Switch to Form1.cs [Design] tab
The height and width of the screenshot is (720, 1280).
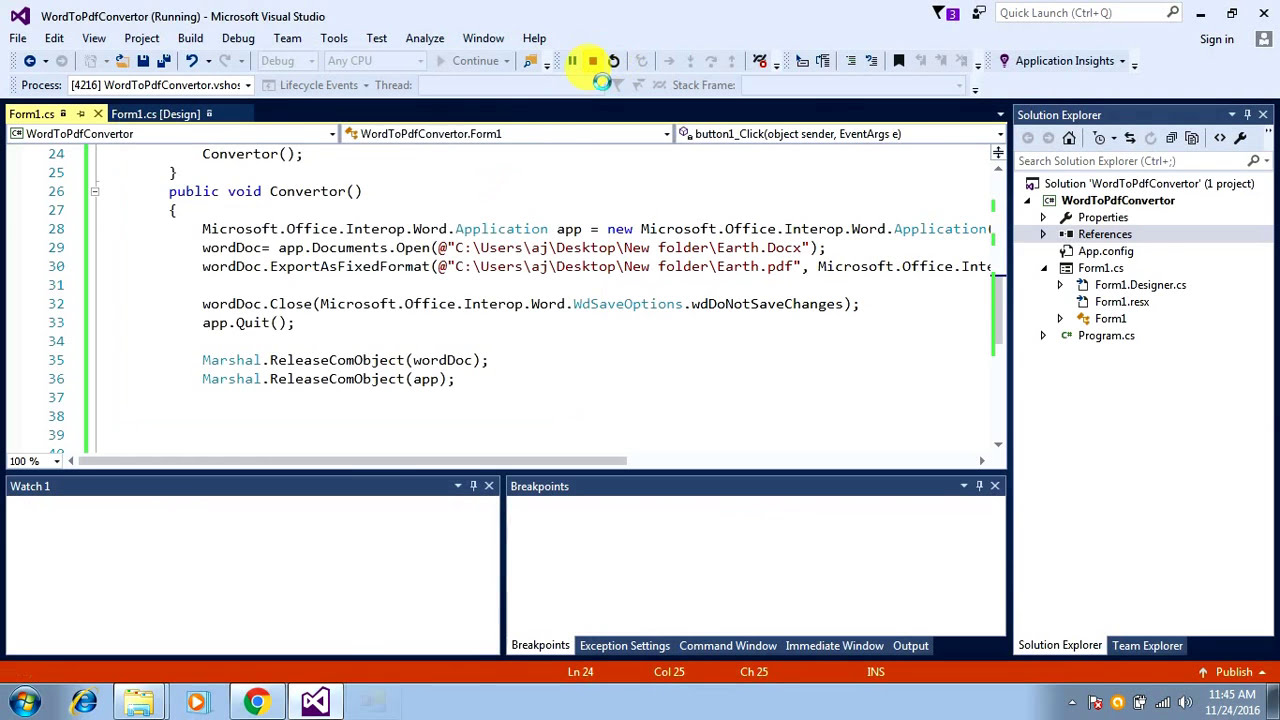[x=156, y=114]
